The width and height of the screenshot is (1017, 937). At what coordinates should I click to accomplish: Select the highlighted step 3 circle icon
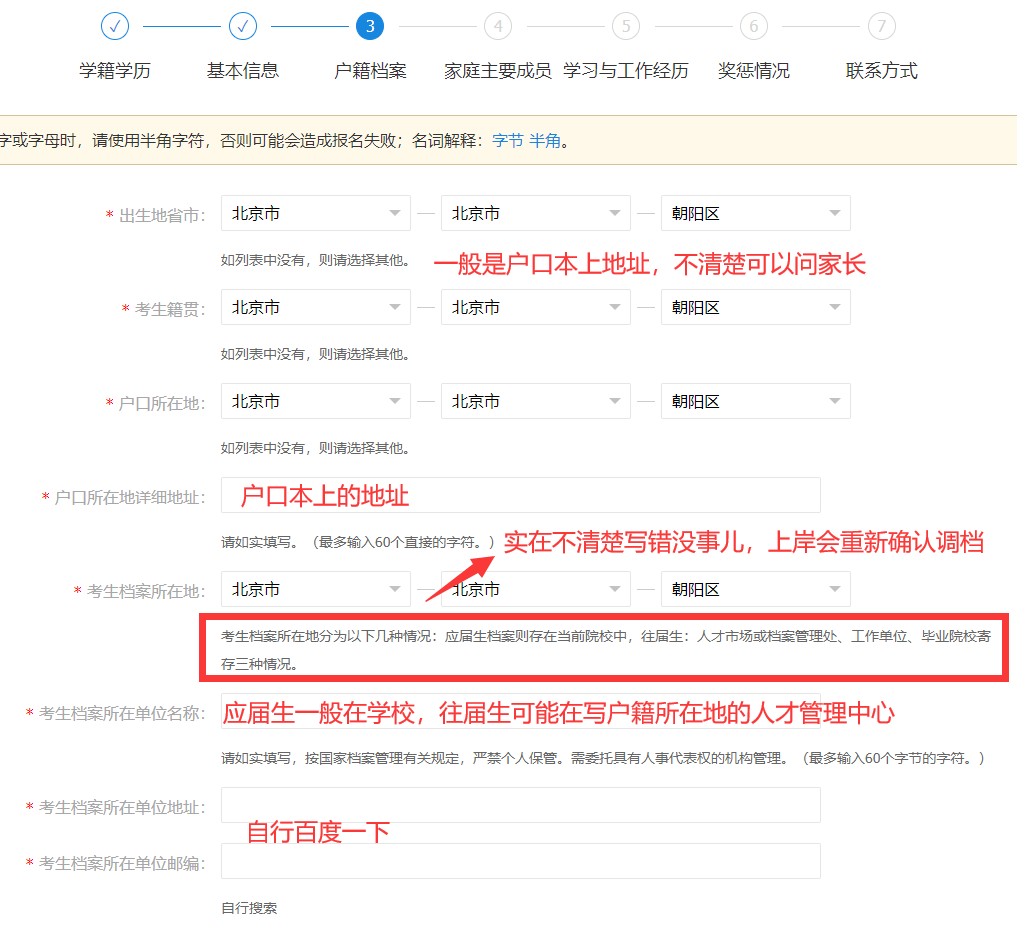point(370,26)
